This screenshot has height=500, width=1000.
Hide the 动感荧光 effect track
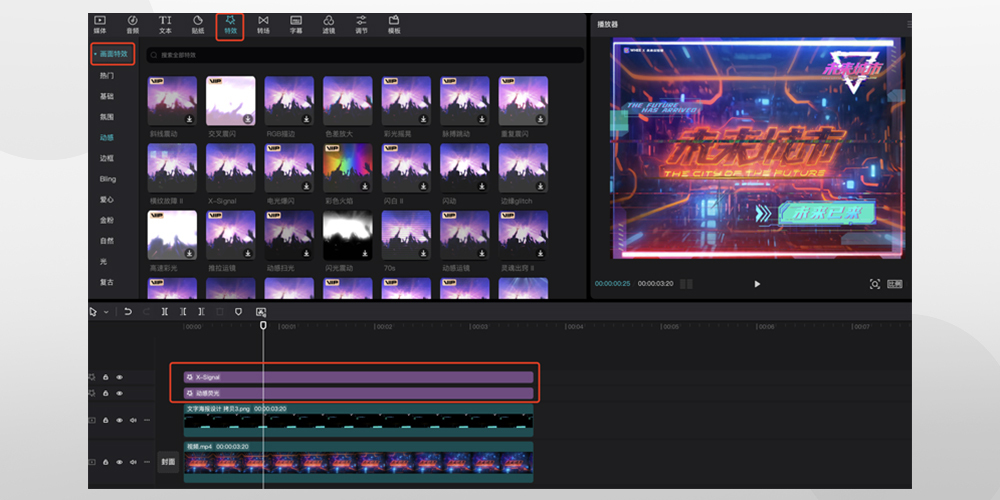click(119, 393)
